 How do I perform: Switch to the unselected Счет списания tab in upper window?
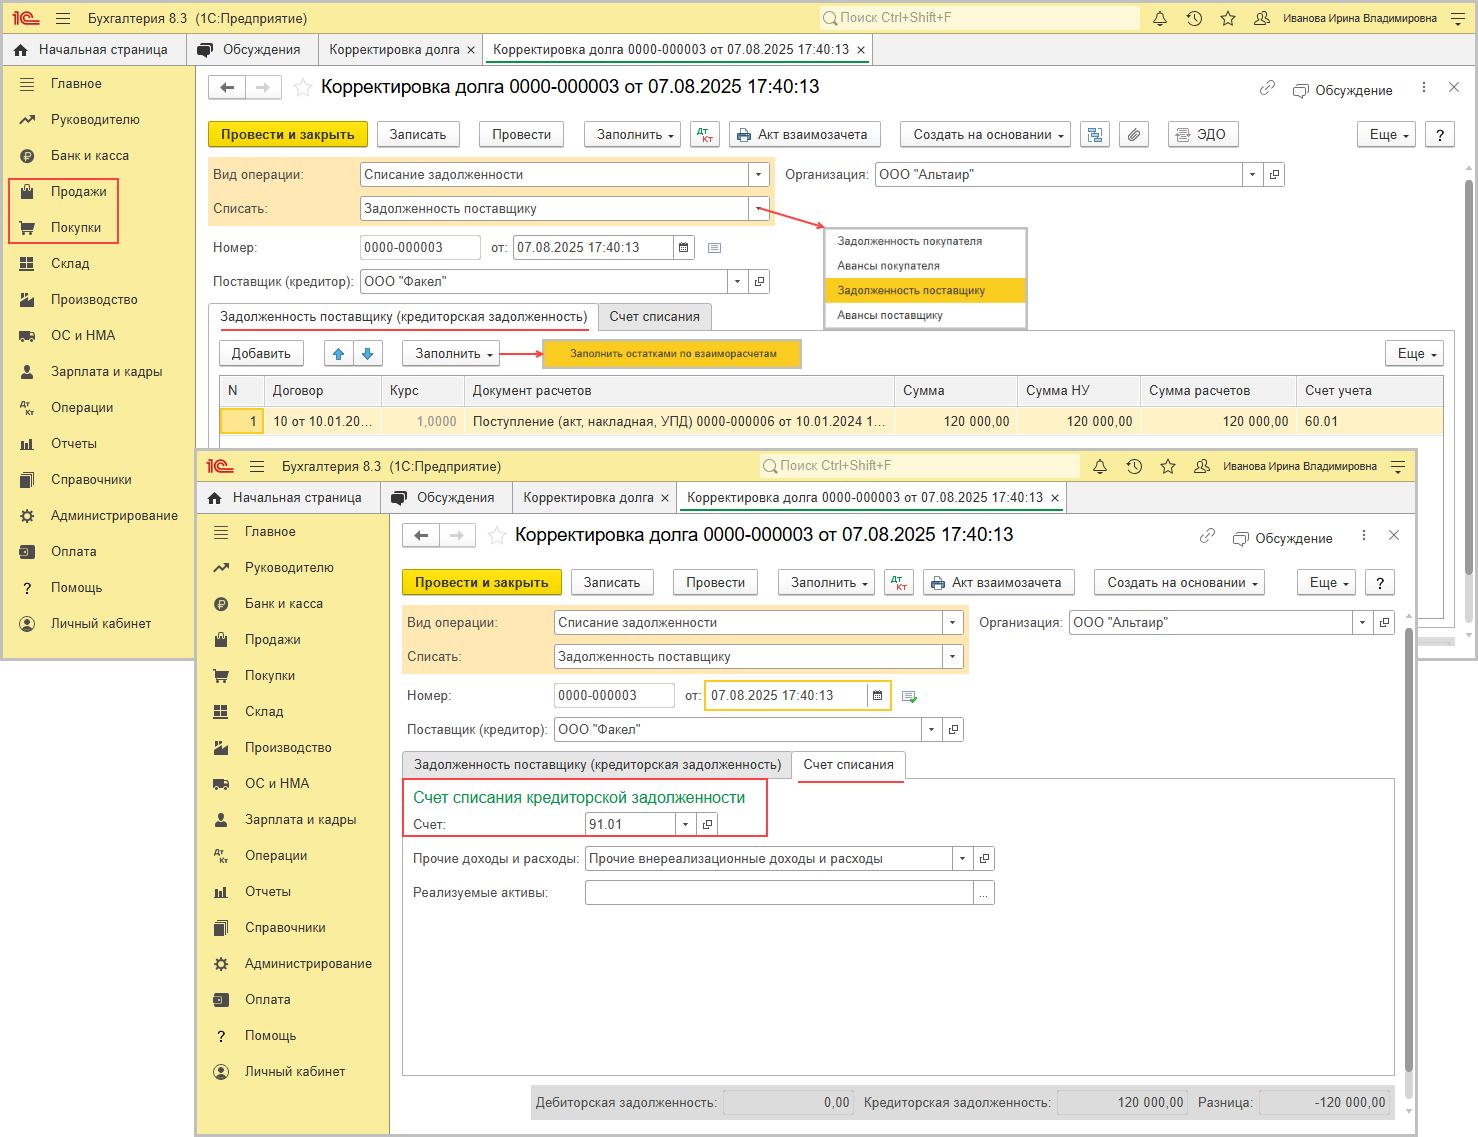[654, 317]
